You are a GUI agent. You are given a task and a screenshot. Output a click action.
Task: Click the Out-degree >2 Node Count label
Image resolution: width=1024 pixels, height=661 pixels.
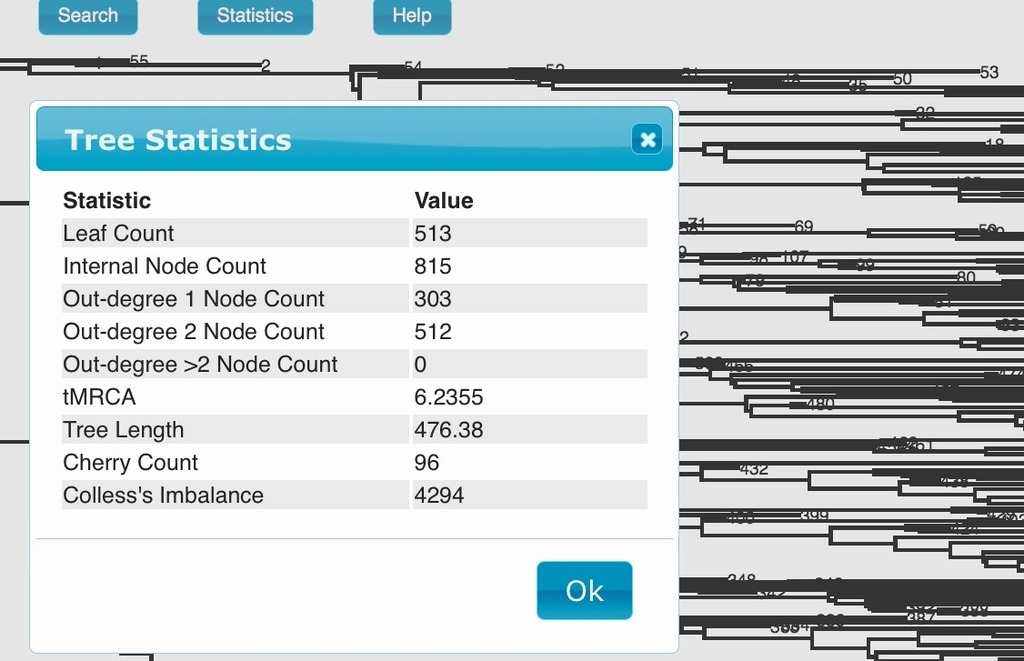tap(200, 364)
